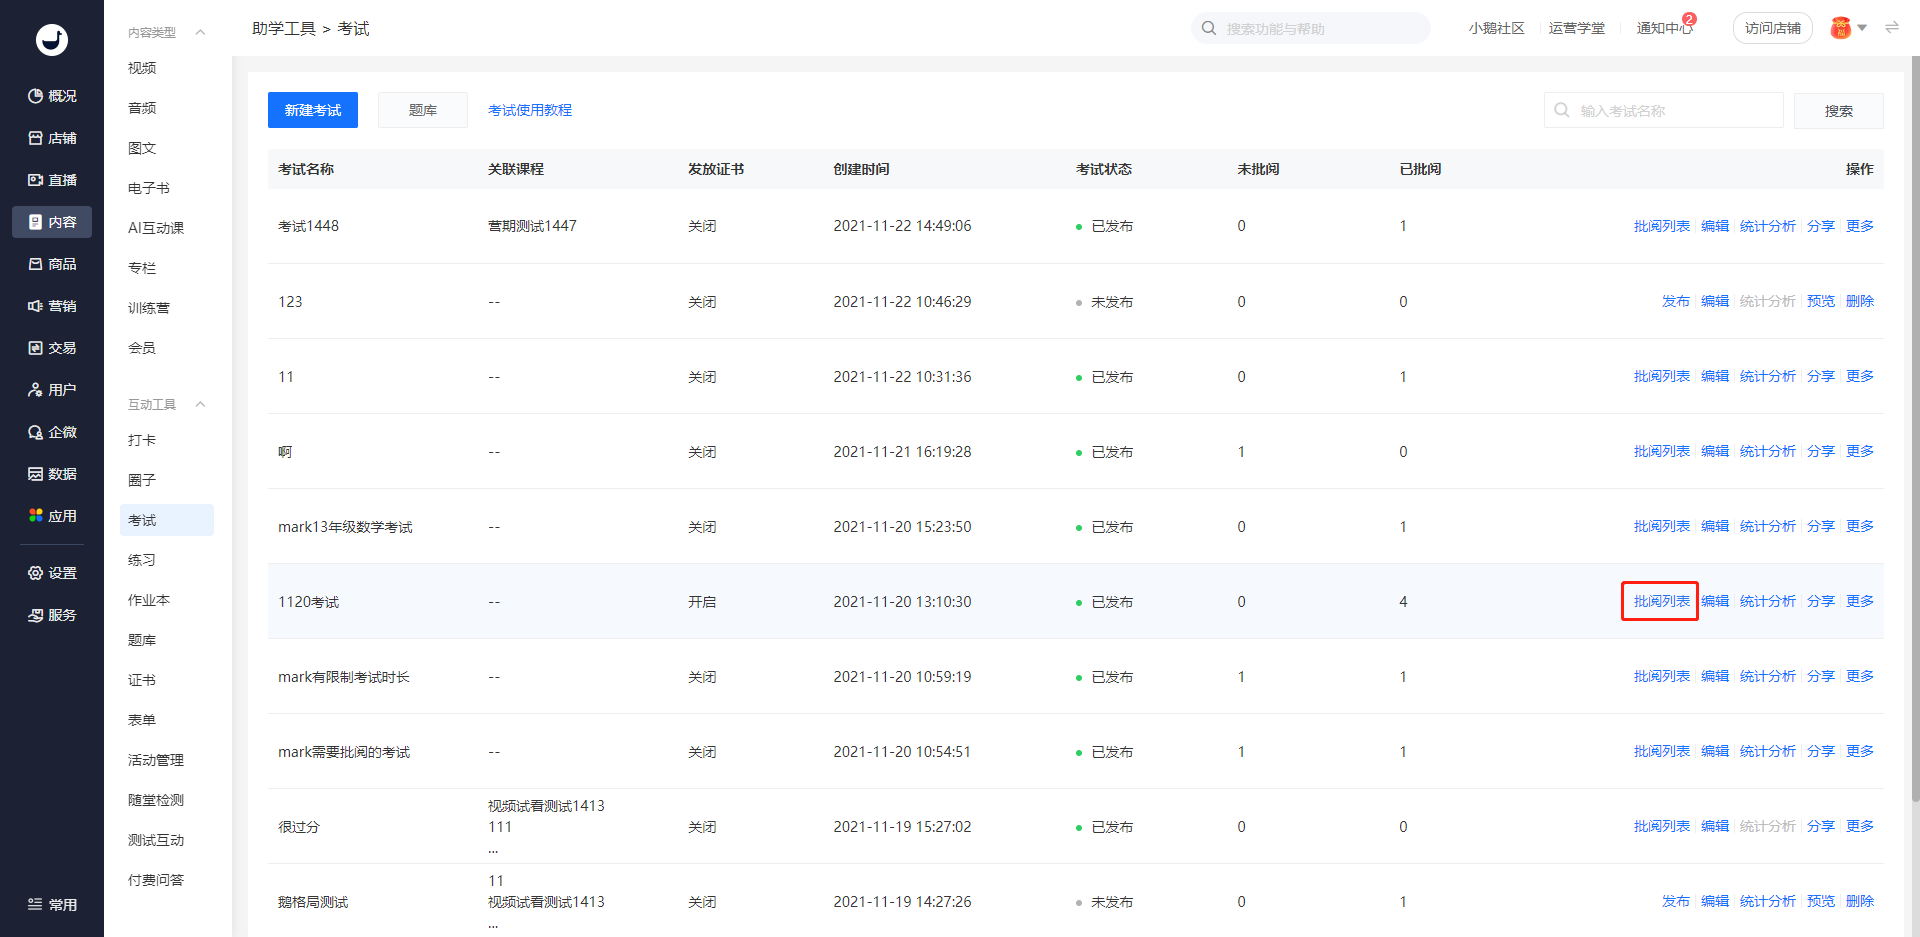Open 小鹅社区 link in header

pos(1496,28)
